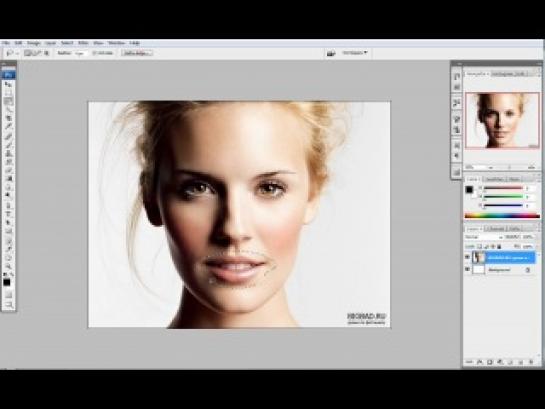Toggle Lock transparent pixels in Layers panel

tap(479, 246)
